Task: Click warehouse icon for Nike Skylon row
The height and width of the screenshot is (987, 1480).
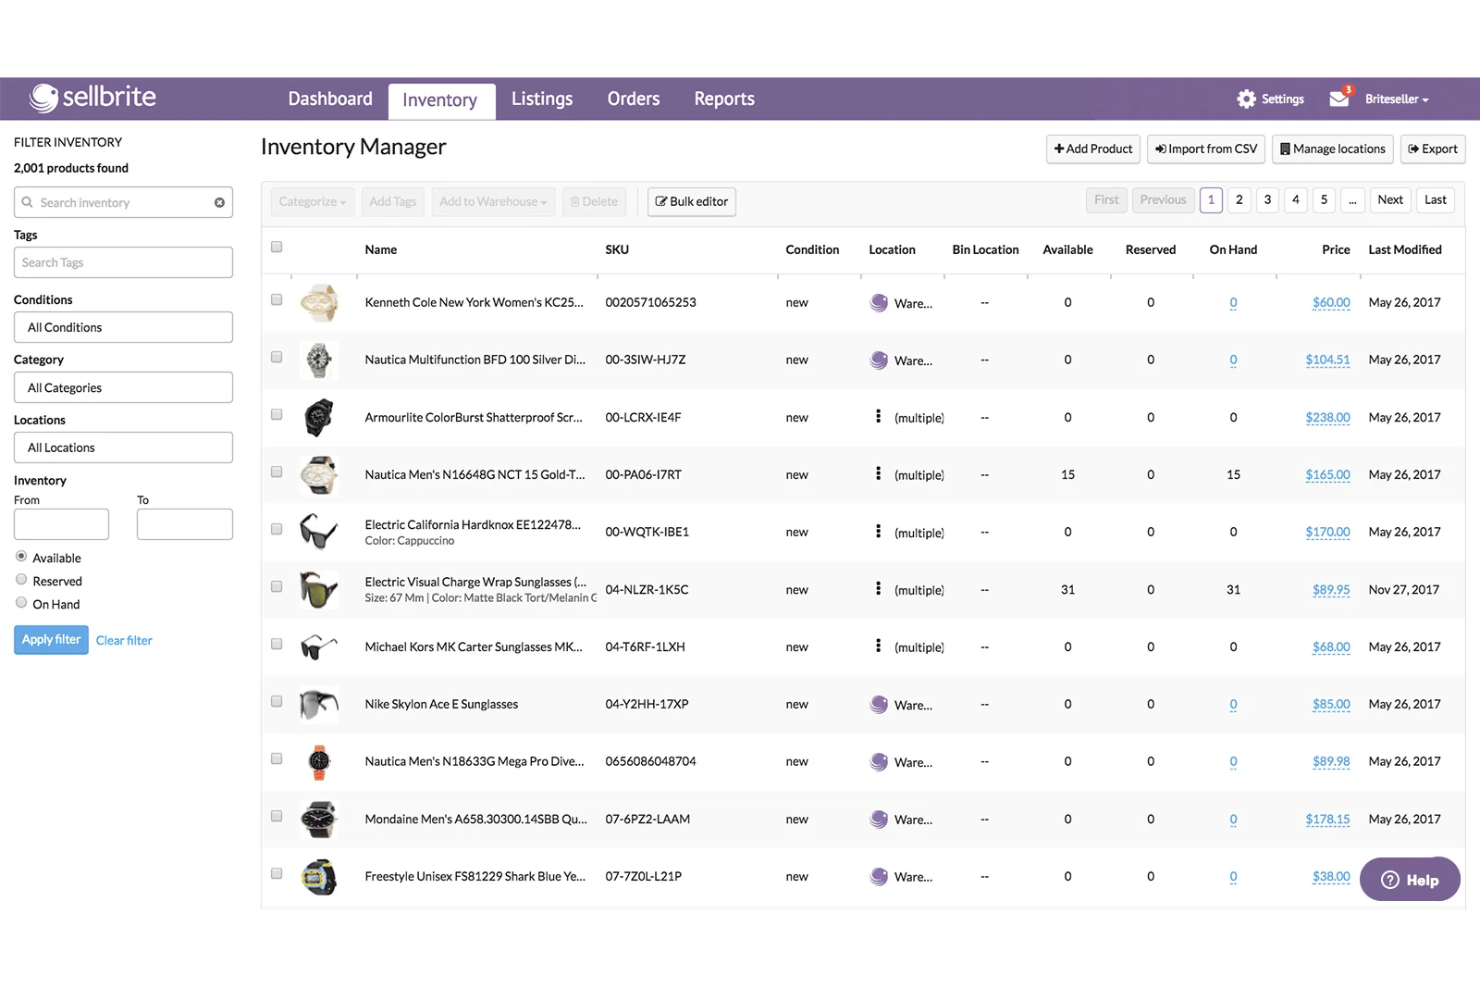Action: tap(879, 704)
